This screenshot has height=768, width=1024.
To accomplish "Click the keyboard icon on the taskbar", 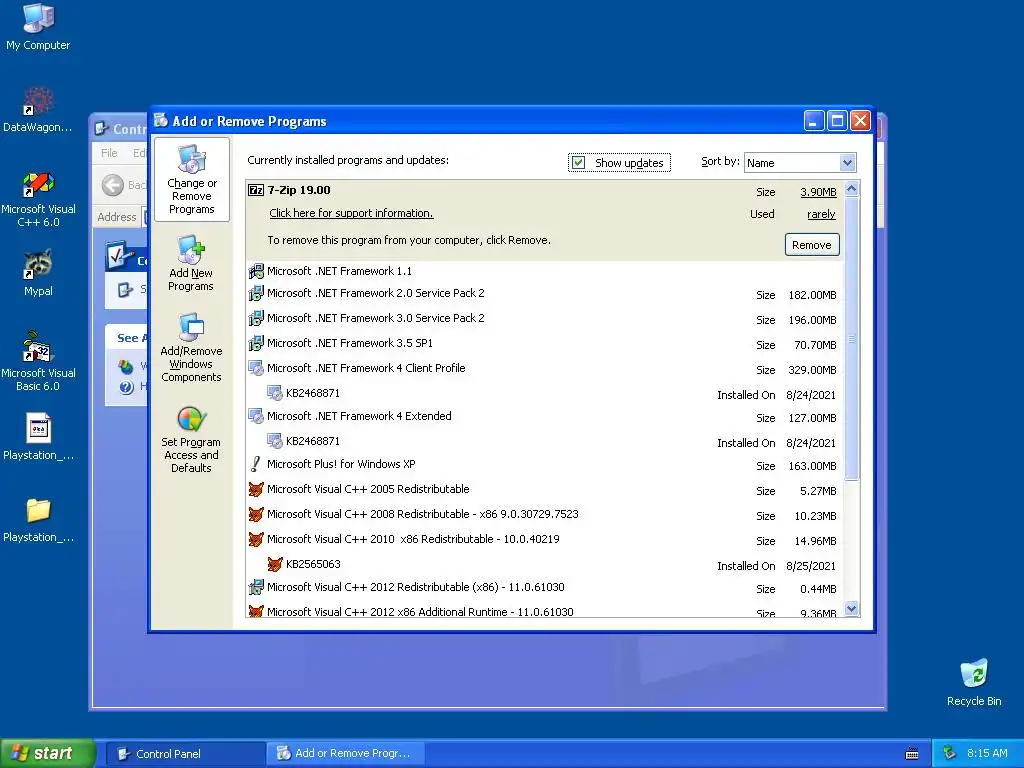I will (x=912, y=754).
